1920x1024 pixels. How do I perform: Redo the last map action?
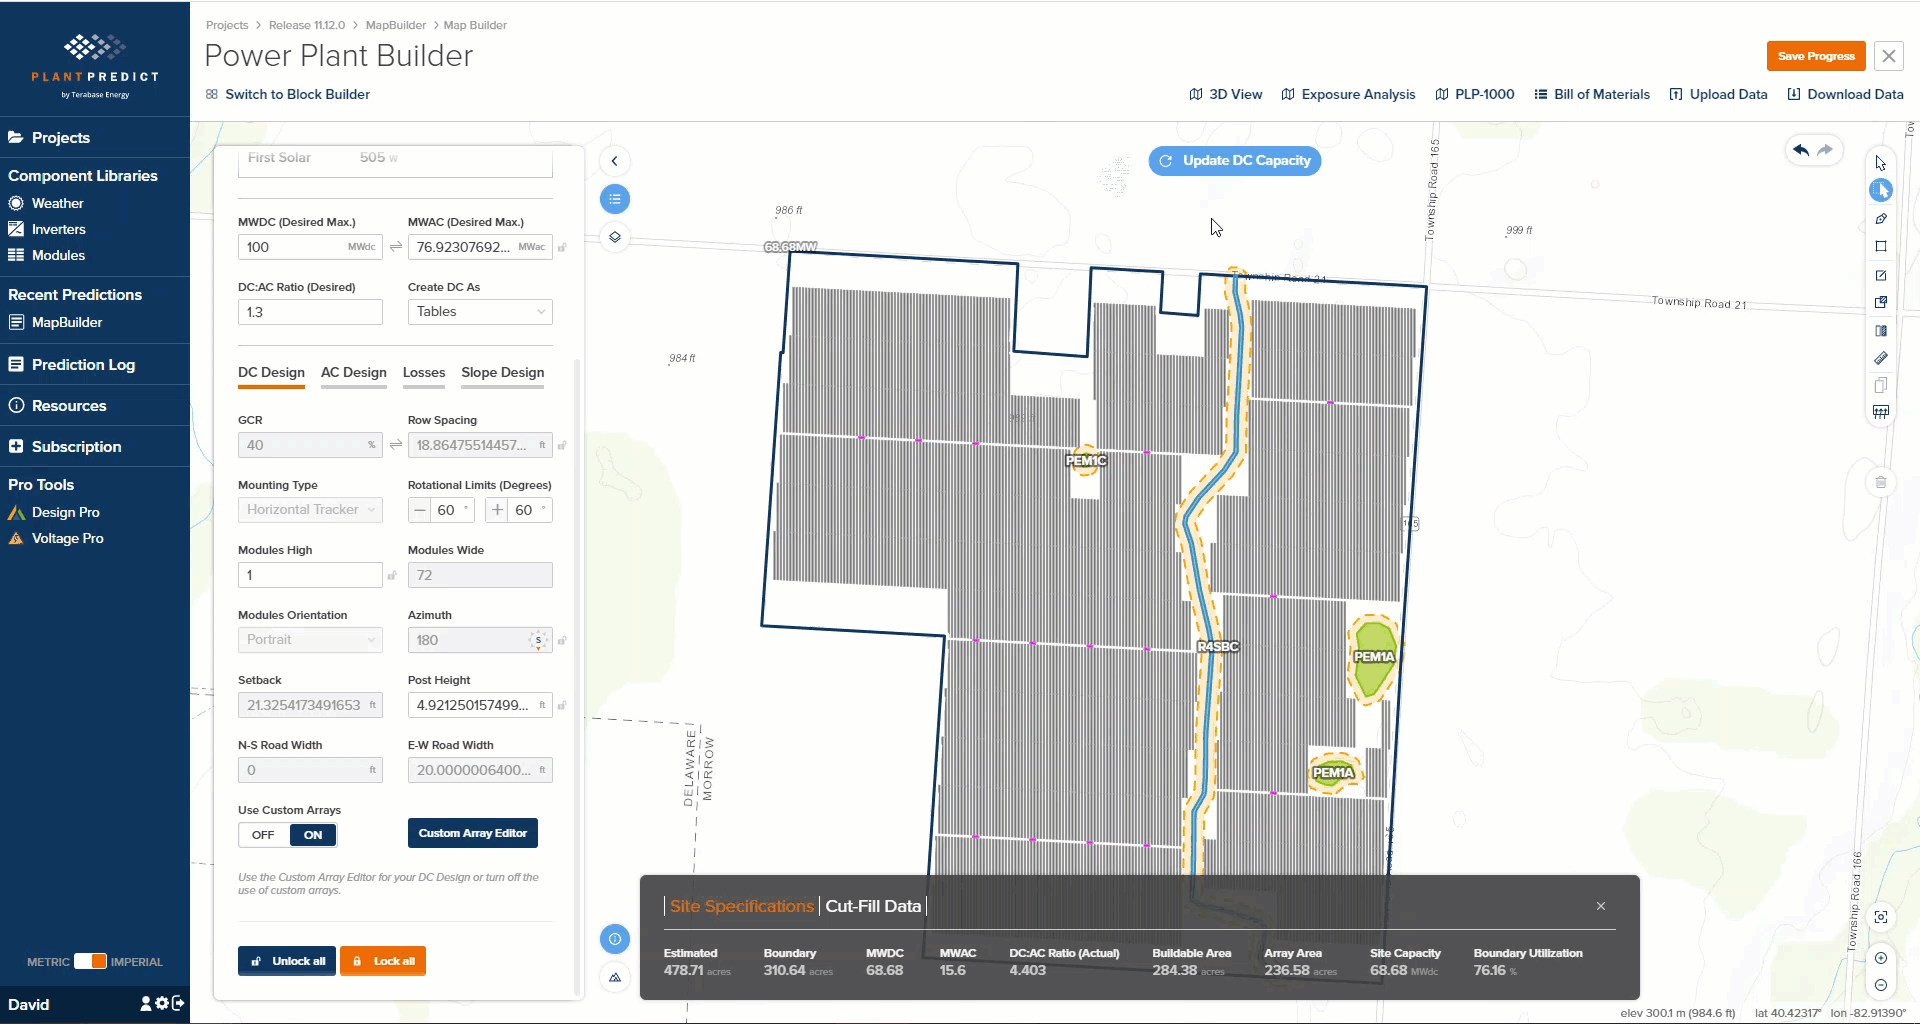pyautogui.click(x=1825, y=150)
